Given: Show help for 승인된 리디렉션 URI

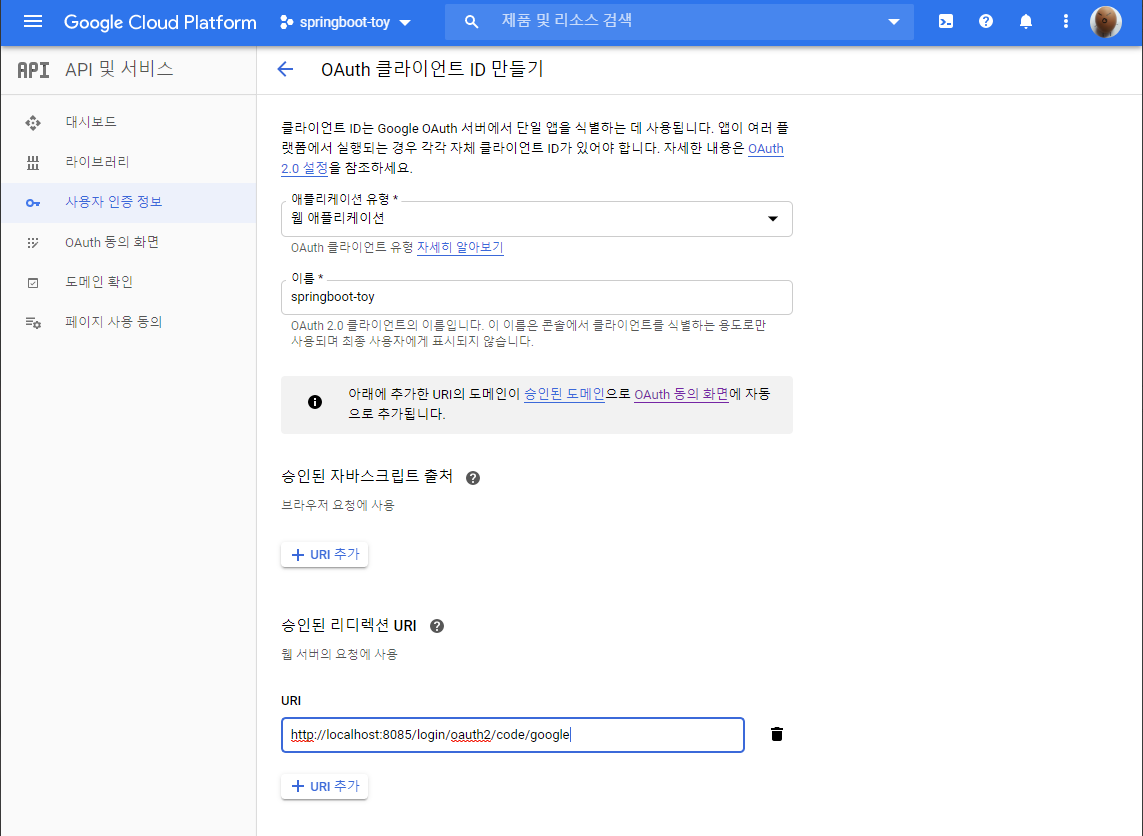Looking at the screenshot, I should point(437,626).
